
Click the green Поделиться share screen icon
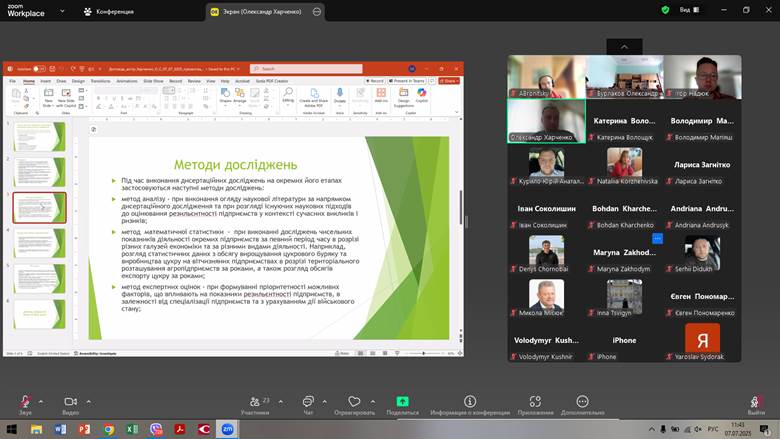tap(402, 401)
